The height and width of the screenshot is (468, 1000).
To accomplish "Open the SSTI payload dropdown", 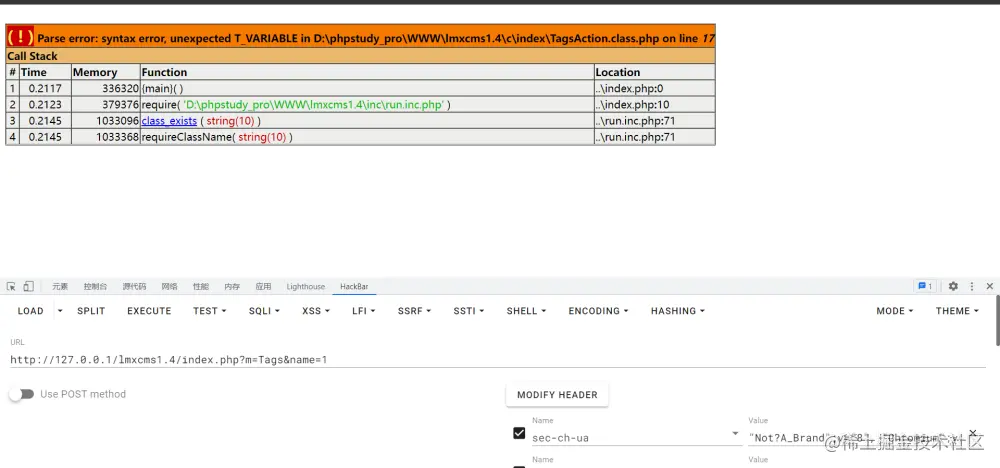I will click(x=469, y=311).
